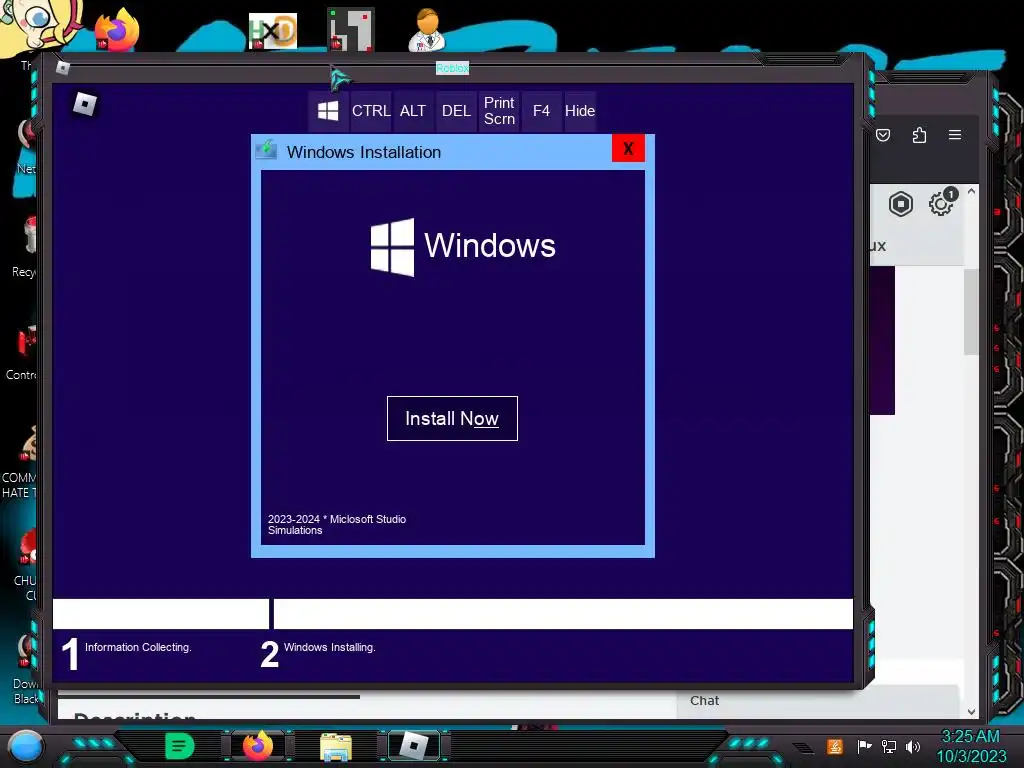Click the ALT key button
This screenshot has height=768, width=1024.
(x=413, y=111)
